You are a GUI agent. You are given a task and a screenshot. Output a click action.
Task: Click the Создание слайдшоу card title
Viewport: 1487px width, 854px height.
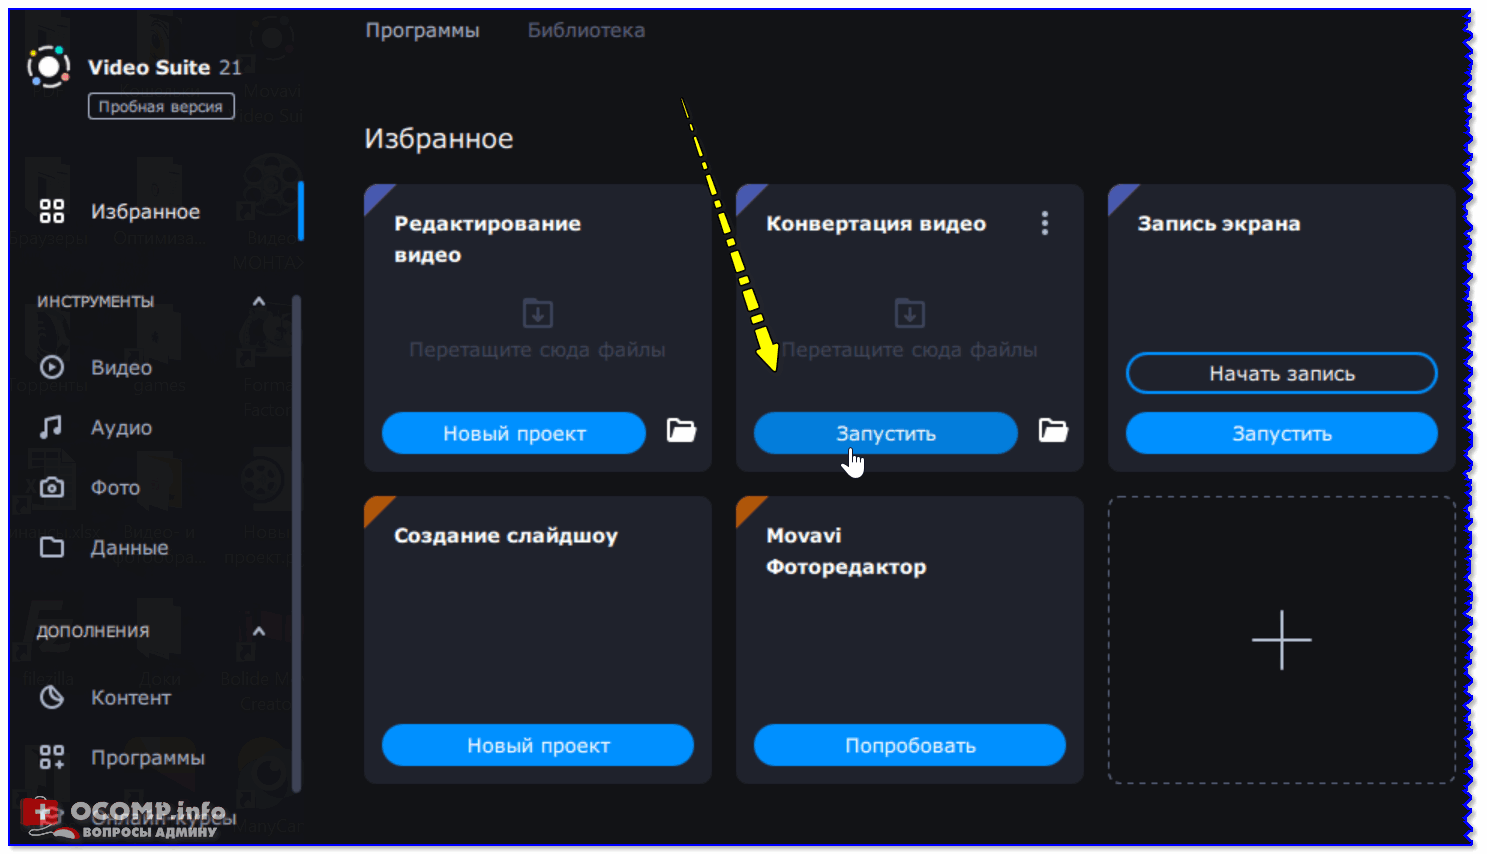click(x=506, y=536)
